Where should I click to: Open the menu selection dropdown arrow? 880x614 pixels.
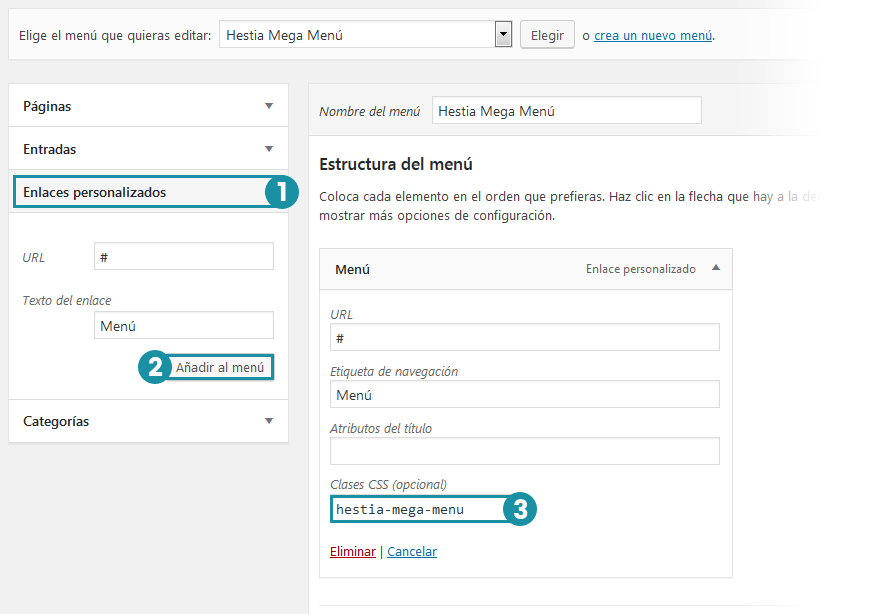coord(503,35)
